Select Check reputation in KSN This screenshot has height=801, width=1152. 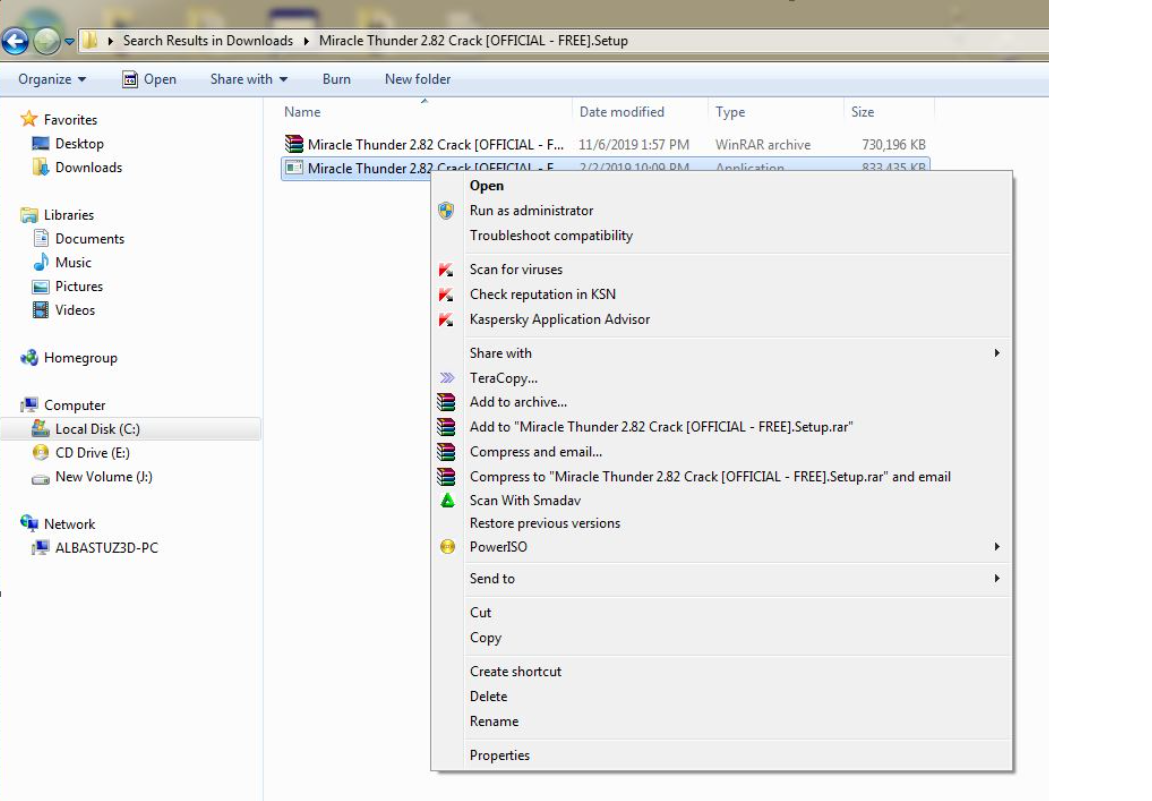(543, 294)
